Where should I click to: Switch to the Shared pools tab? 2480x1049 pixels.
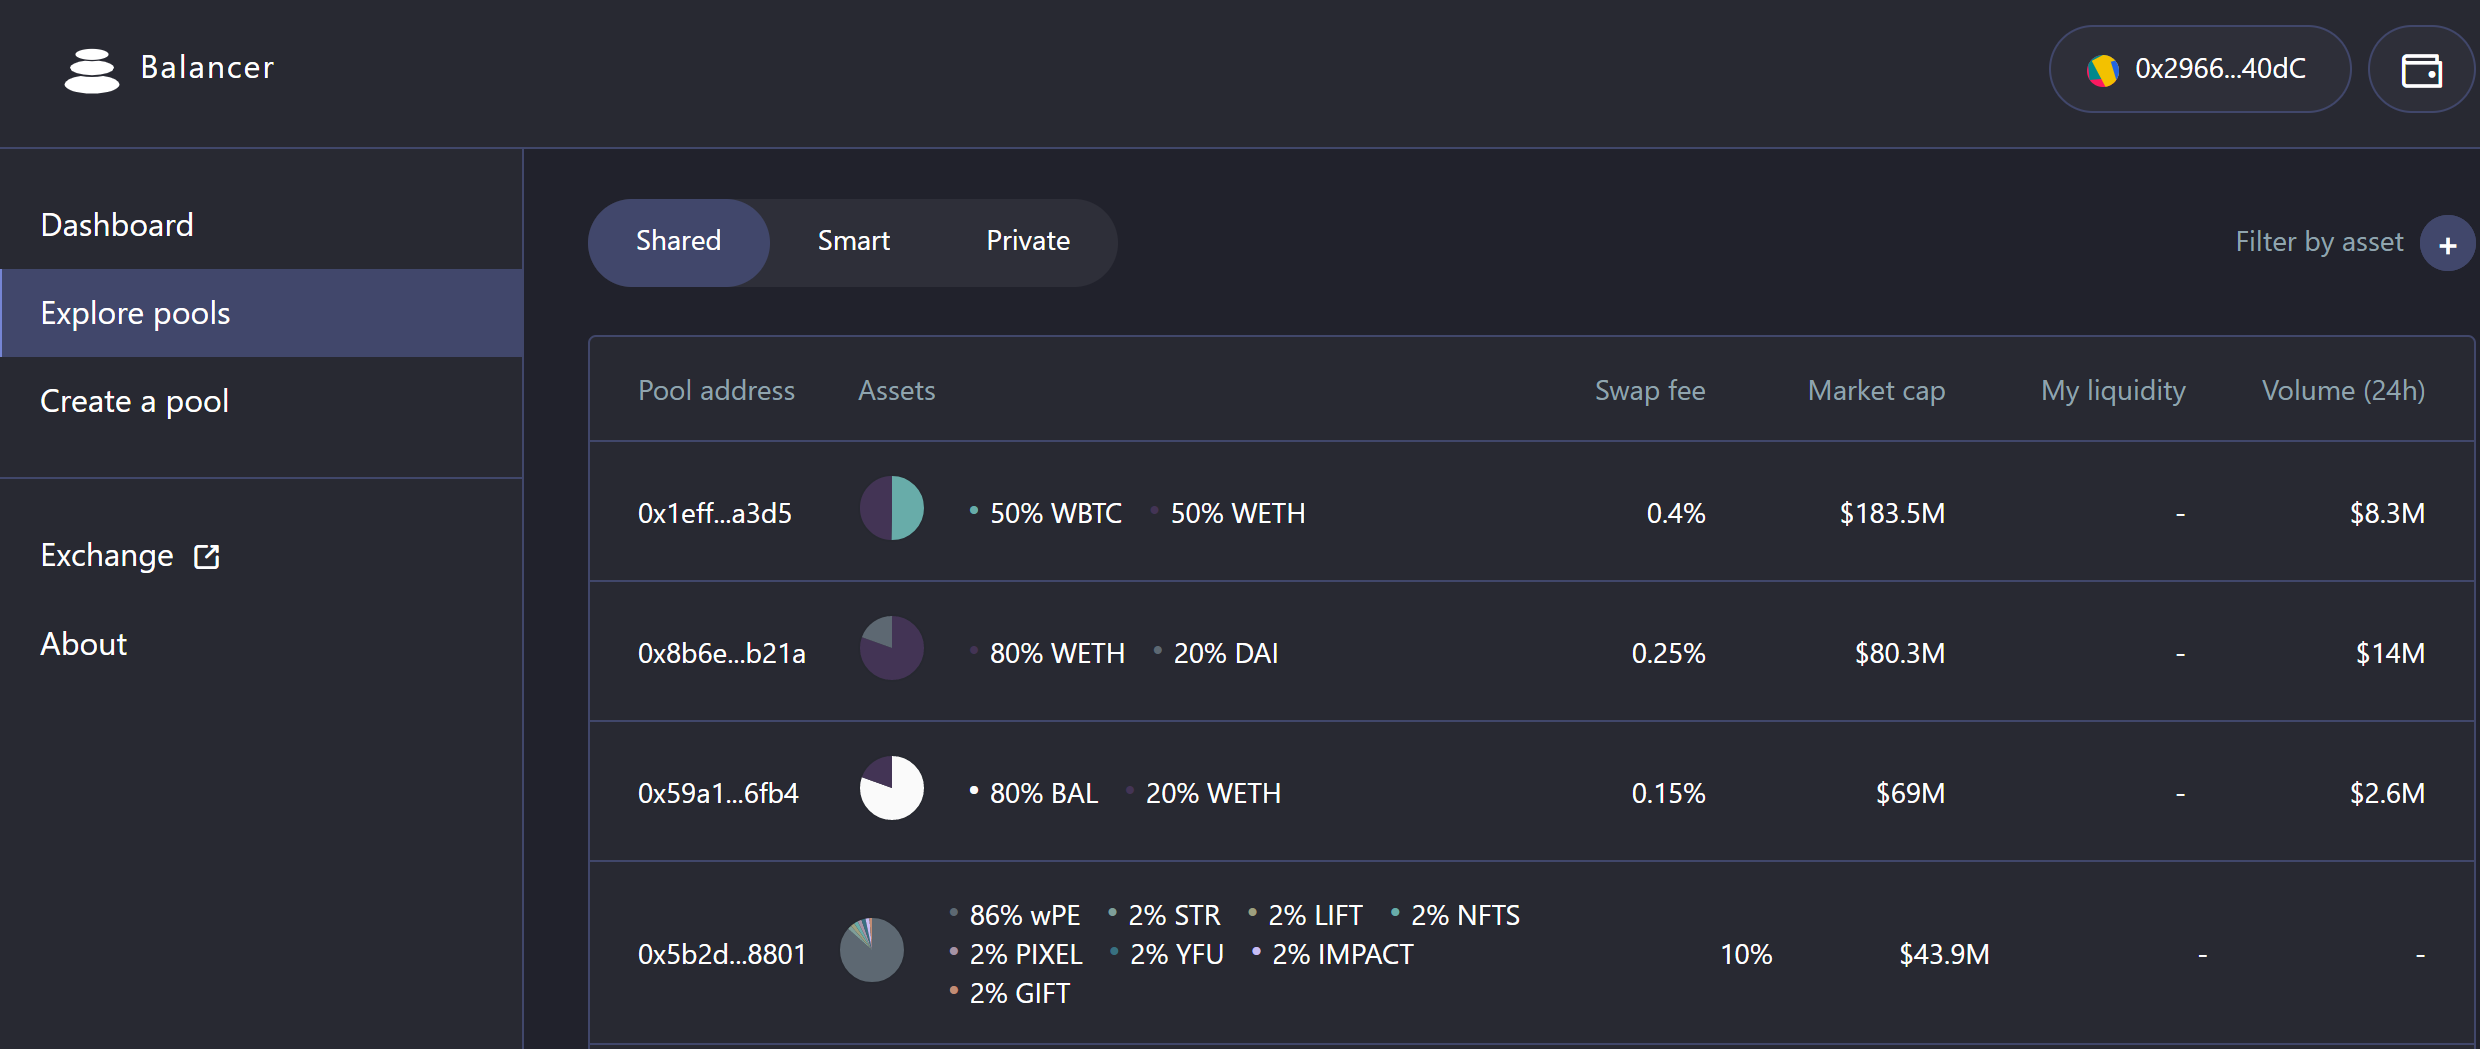679,242
